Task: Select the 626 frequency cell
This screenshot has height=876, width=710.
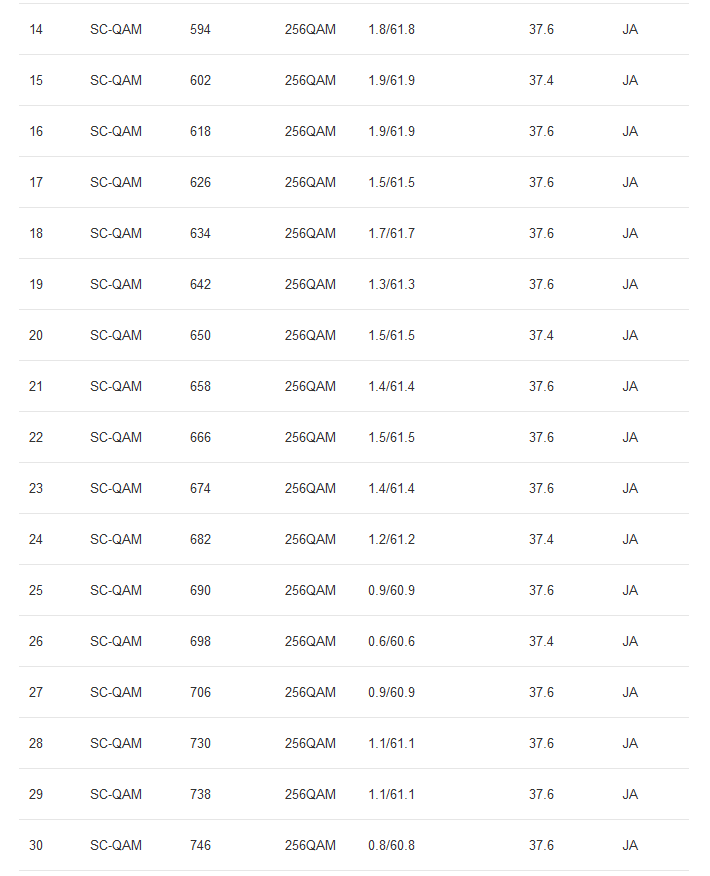Action: [x=200, y=183]
